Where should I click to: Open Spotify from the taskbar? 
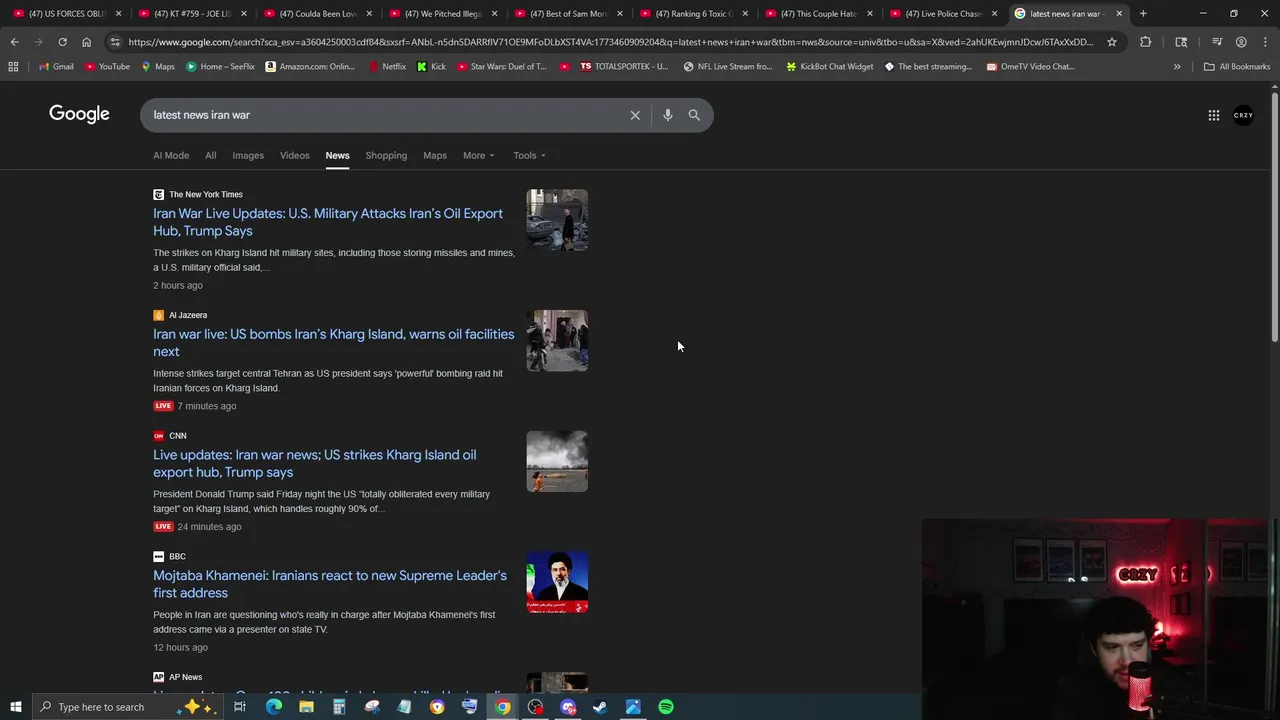pyautogui.click(x=666, y=707)
